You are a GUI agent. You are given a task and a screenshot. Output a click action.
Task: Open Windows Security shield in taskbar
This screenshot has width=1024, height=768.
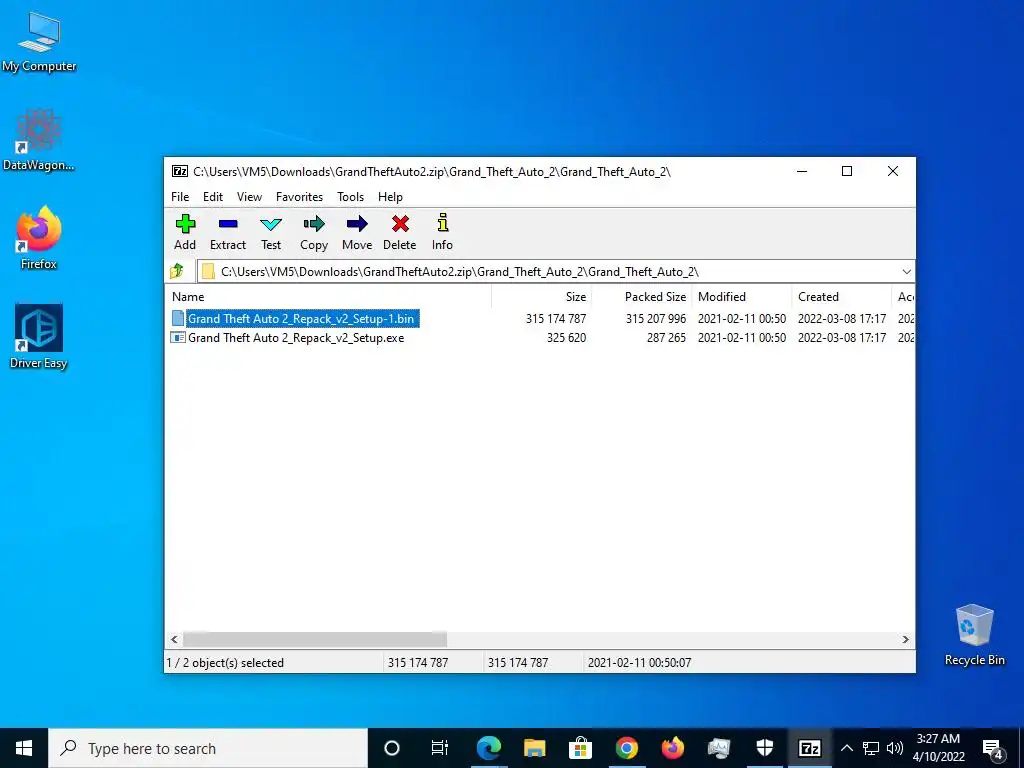(x=764, y=748)
